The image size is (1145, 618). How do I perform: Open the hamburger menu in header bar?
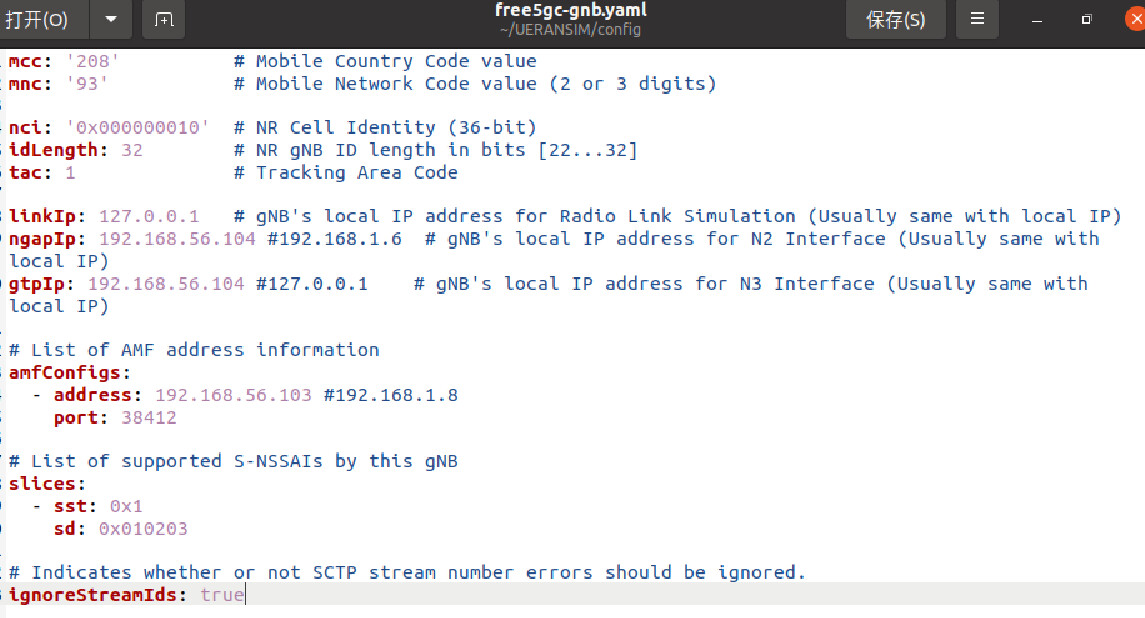[977, 19]
